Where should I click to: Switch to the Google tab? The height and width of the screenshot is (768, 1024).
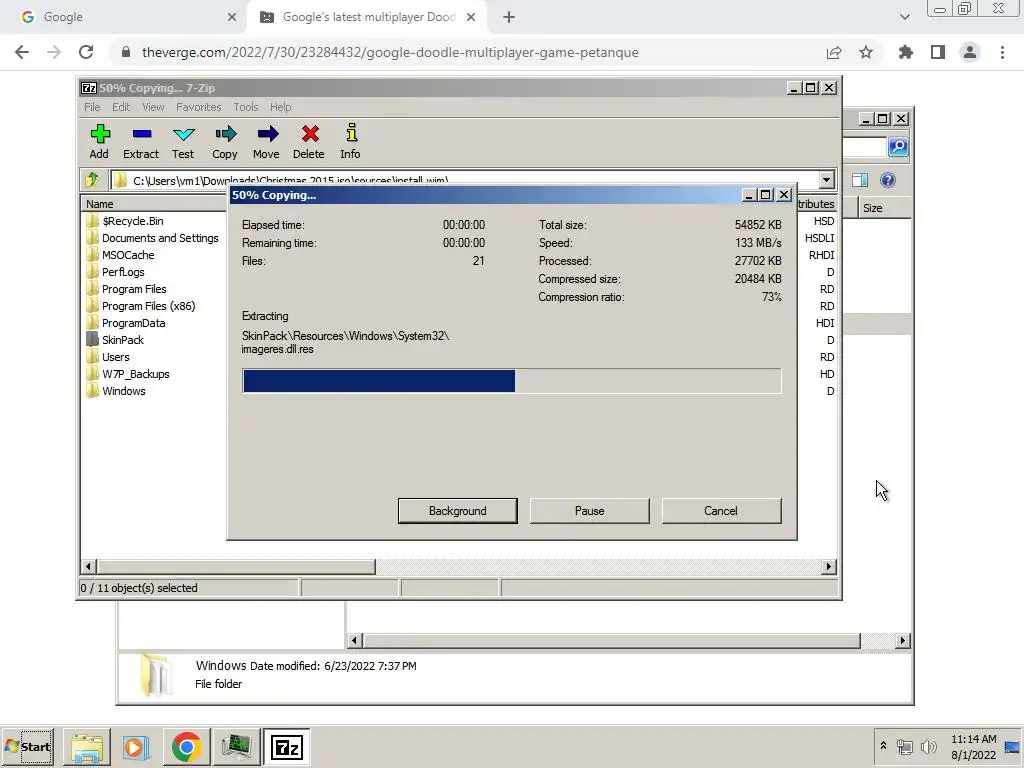(124, 17)
